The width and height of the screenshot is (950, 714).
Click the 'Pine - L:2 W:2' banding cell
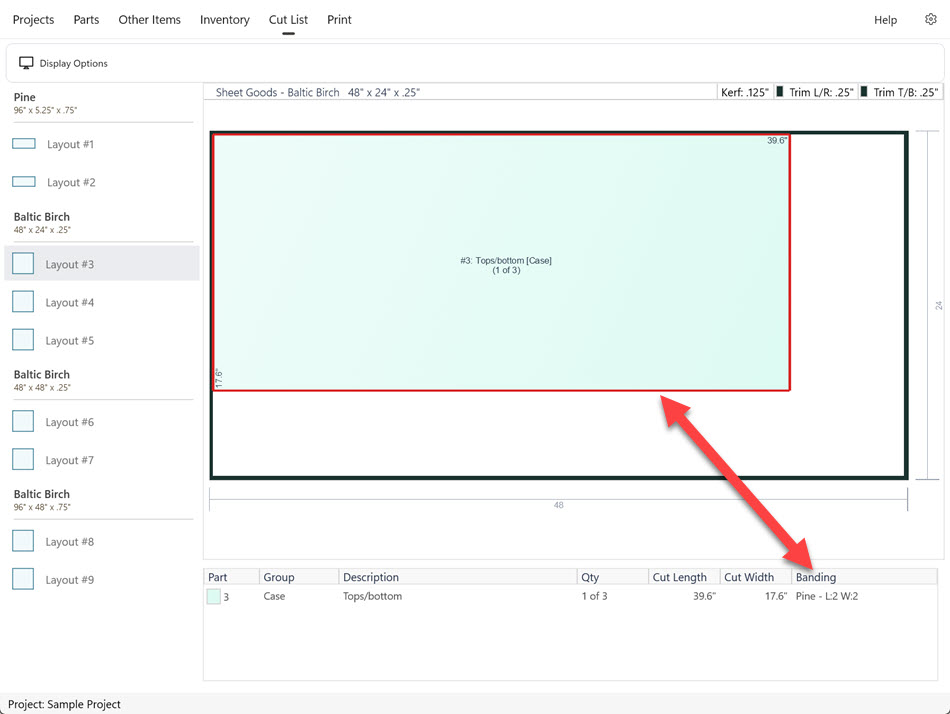pyautogui.click(x=826, y=596)
